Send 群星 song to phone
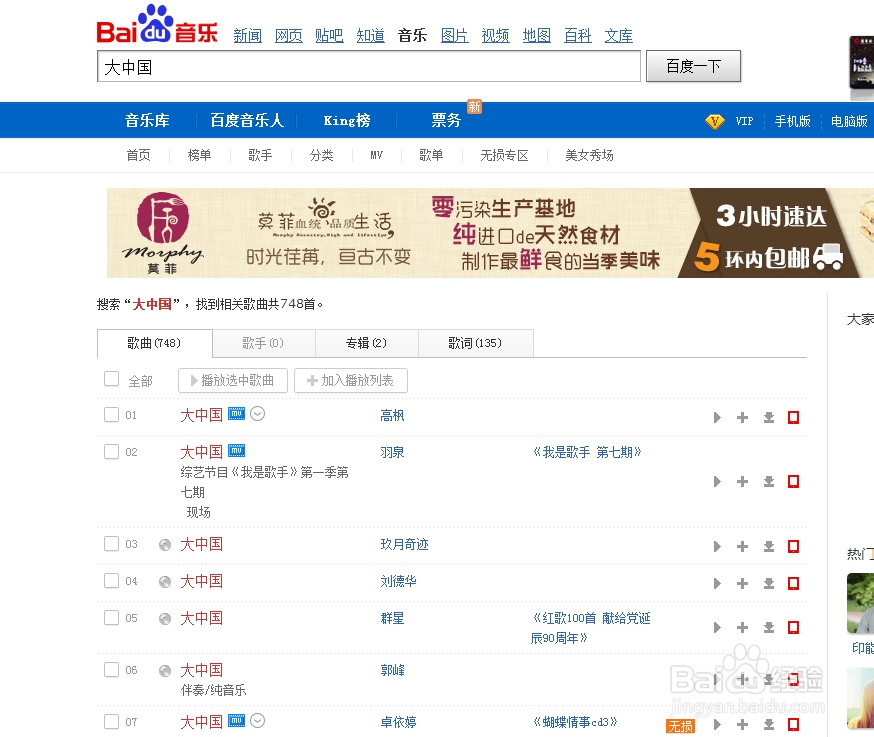Screen dimensions: 874x737 [x=793, y=628]
